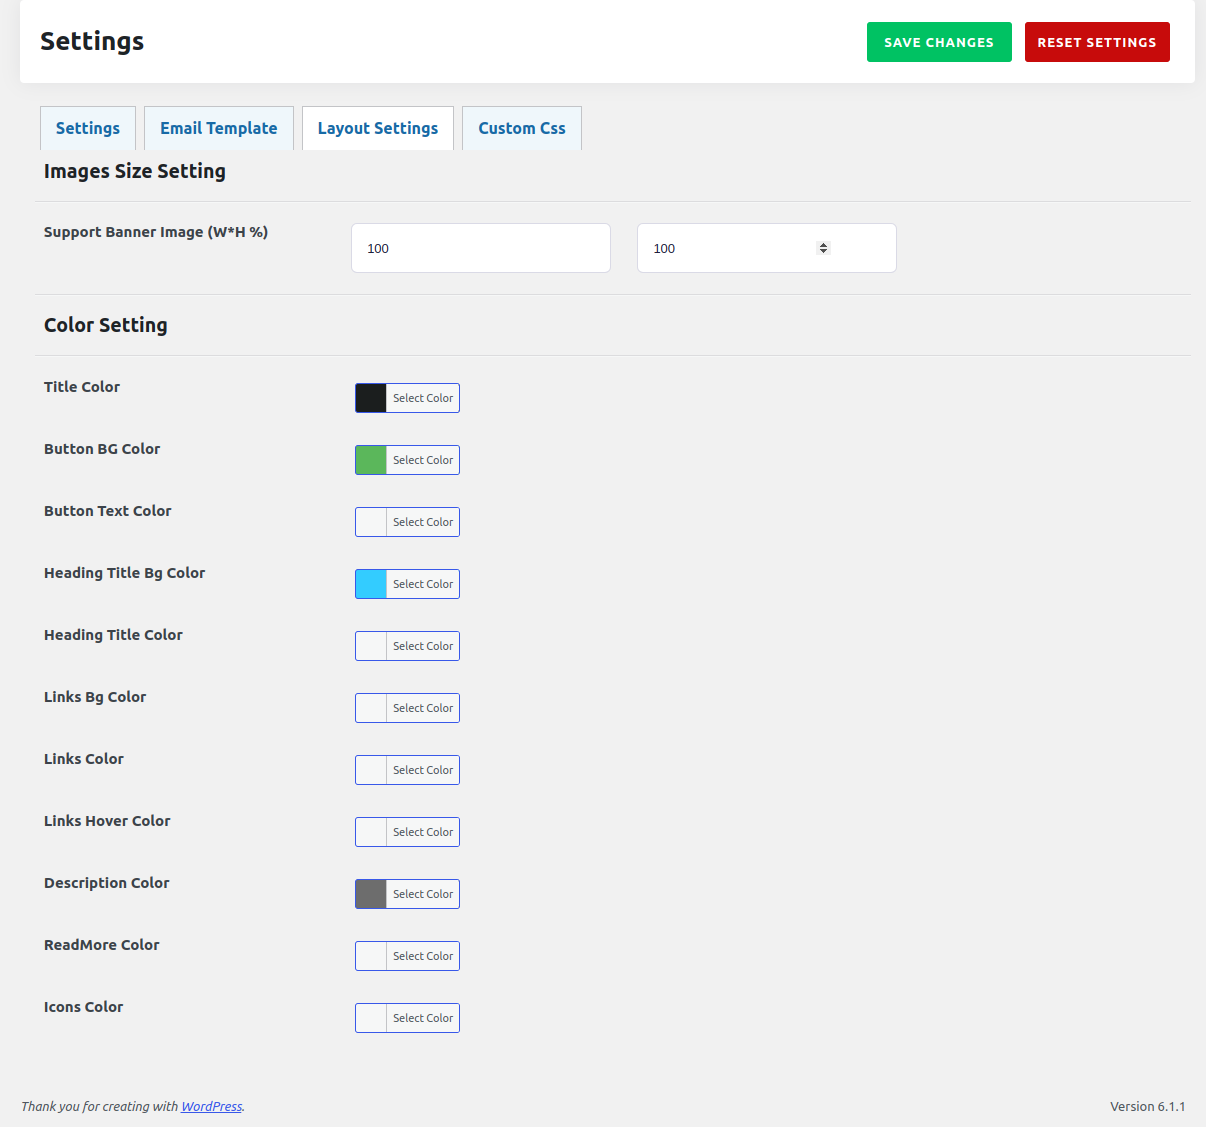The width and height of the screenshot is (1206, 1127).
Task: Click the Links Hover Color label
Action: tap(107, 821)
